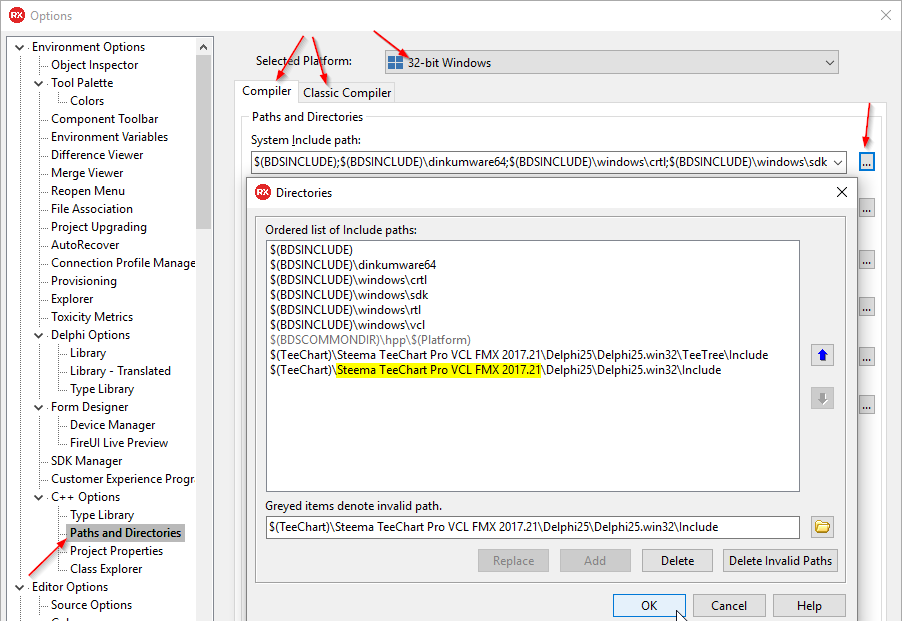Select Object Inspector in options tree
Viewport: 902px width, 621px height.
94,65
